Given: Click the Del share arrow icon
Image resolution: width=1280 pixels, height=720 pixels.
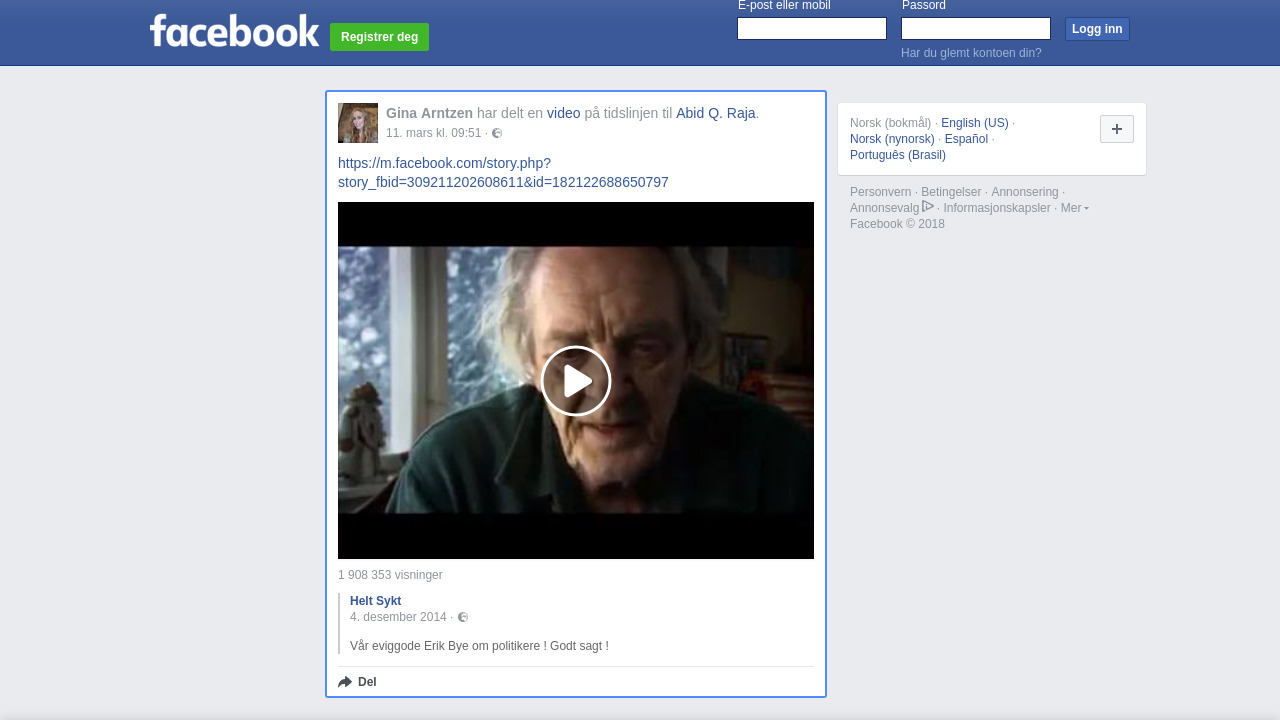Looking at the screenshot, I should [345, 682].
